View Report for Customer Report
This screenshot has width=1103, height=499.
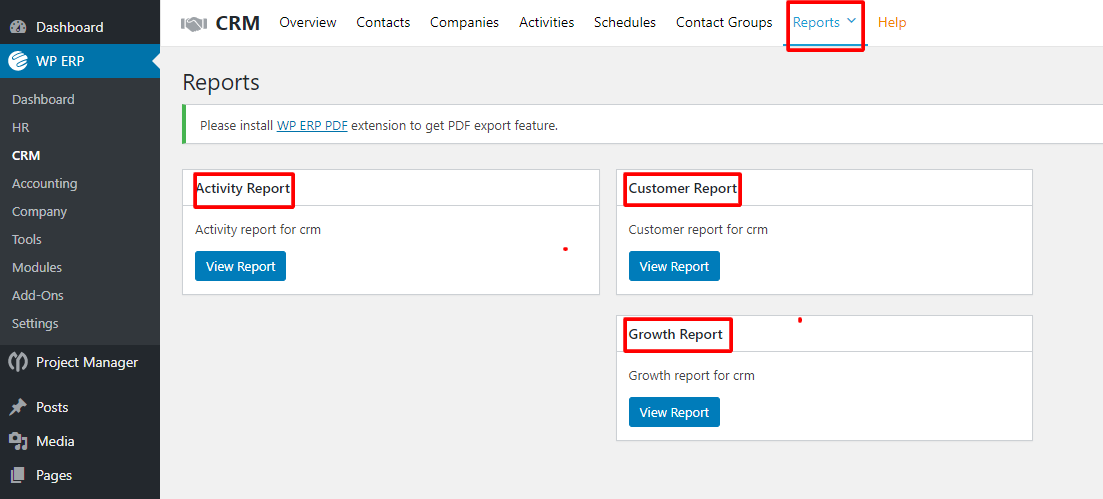tap(674, 266)
